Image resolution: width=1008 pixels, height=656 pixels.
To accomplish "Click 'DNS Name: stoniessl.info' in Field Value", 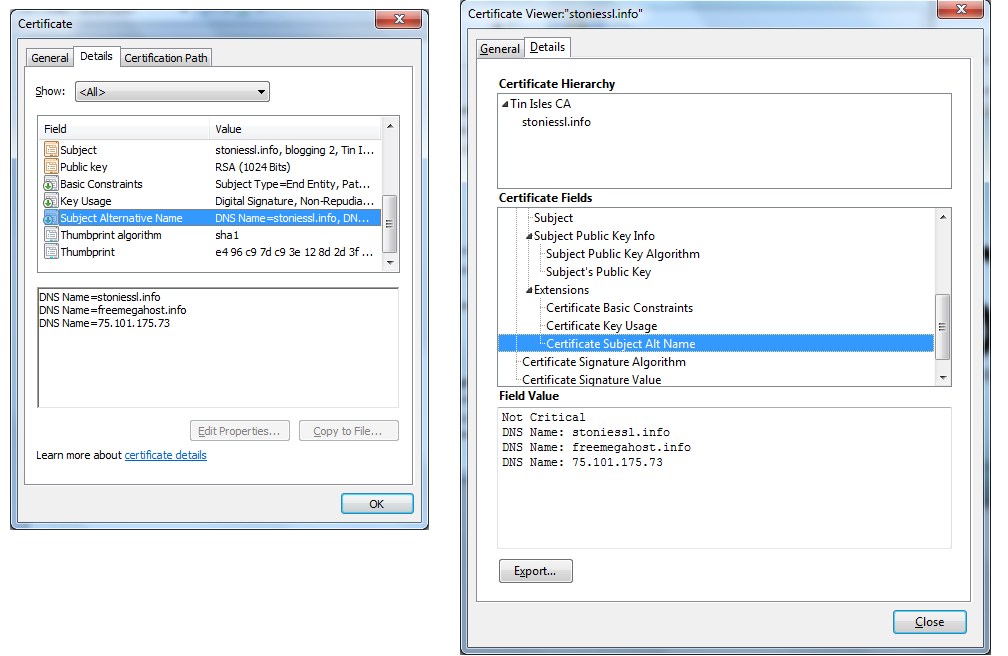I will click(586, 432).
